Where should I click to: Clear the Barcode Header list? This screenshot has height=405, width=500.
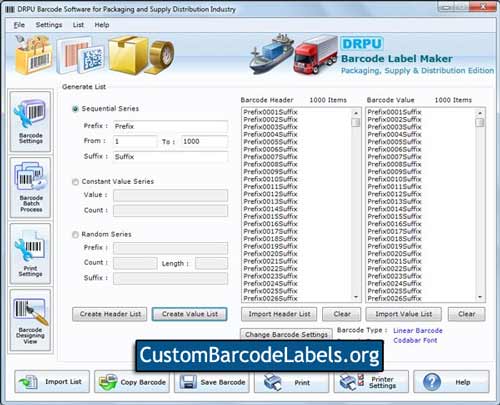pos(342,314)
